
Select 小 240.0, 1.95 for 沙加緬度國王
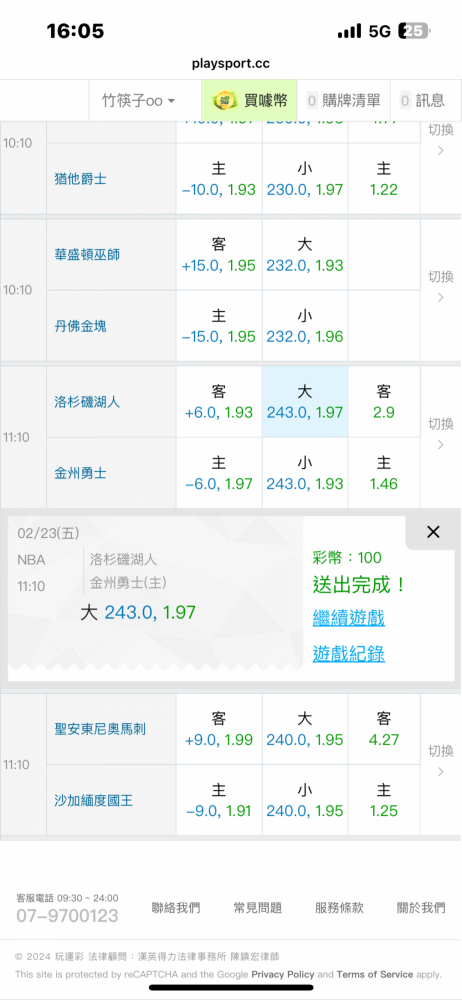pyautogui.click(x=305, y=800)
